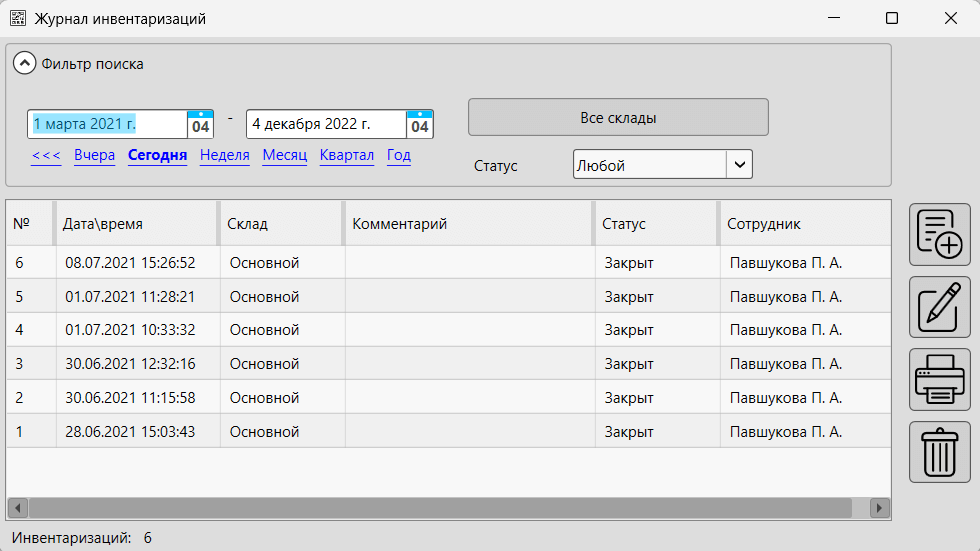Click the <<< previous period link

coord(46,155)
